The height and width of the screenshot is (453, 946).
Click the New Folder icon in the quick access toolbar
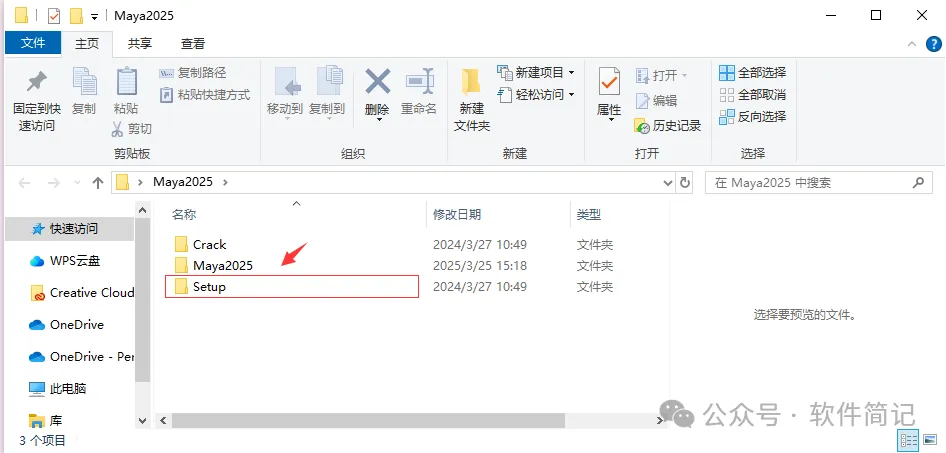tap(76, 16)
